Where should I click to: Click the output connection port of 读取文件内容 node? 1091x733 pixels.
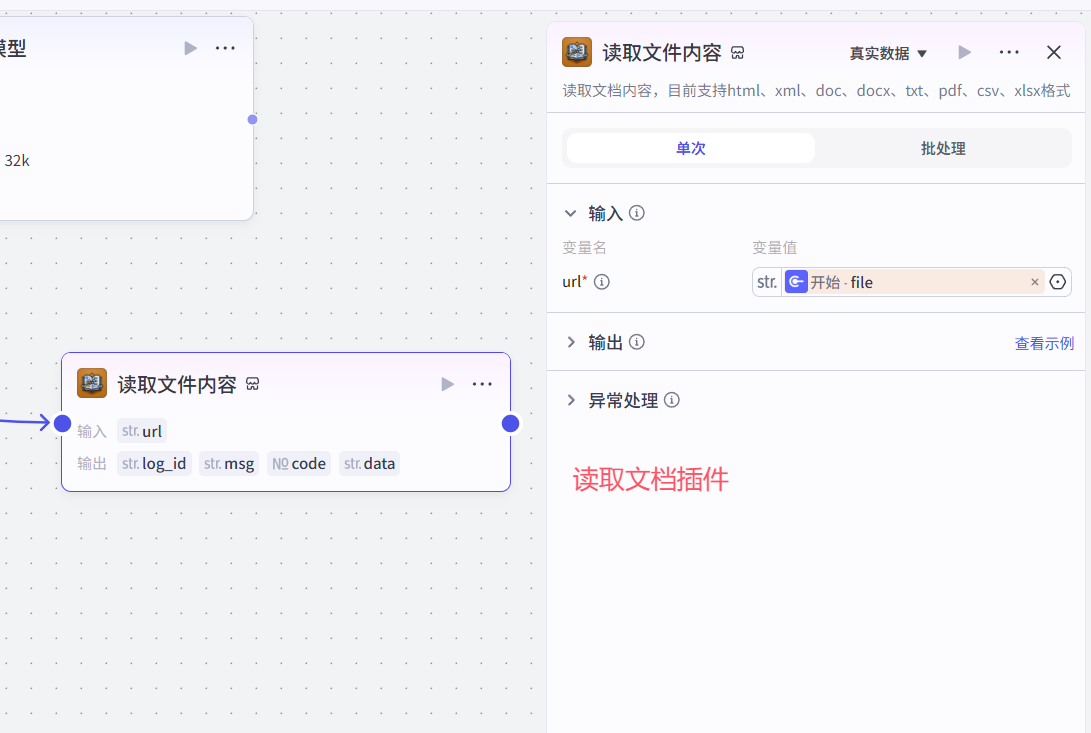(x=510, y=423)
